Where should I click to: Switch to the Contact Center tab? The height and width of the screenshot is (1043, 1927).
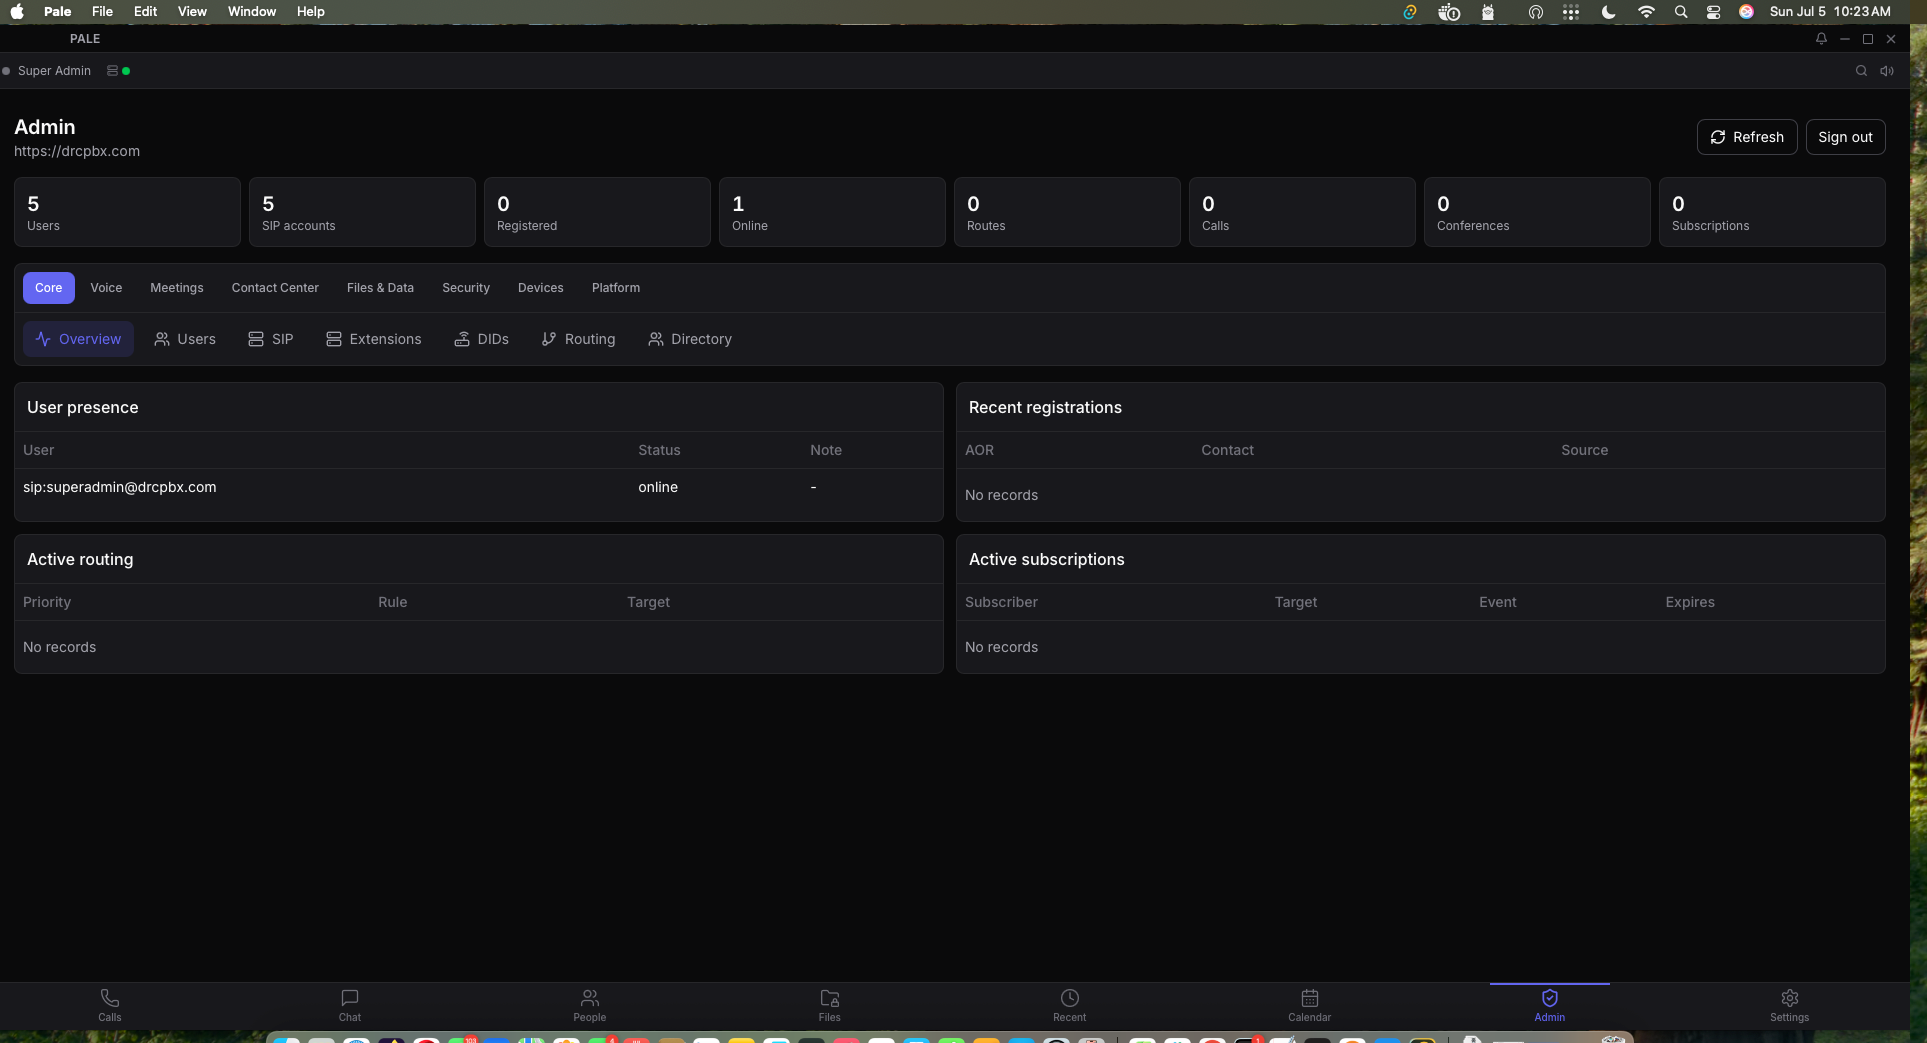(275, 288)
